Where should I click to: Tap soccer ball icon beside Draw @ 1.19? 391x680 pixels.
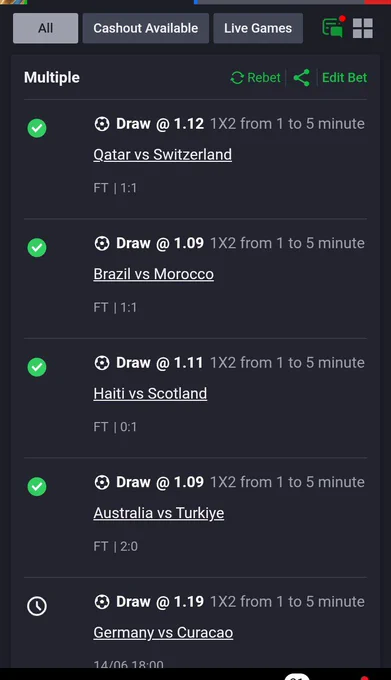pyautogui.click(x=102, y=602)
